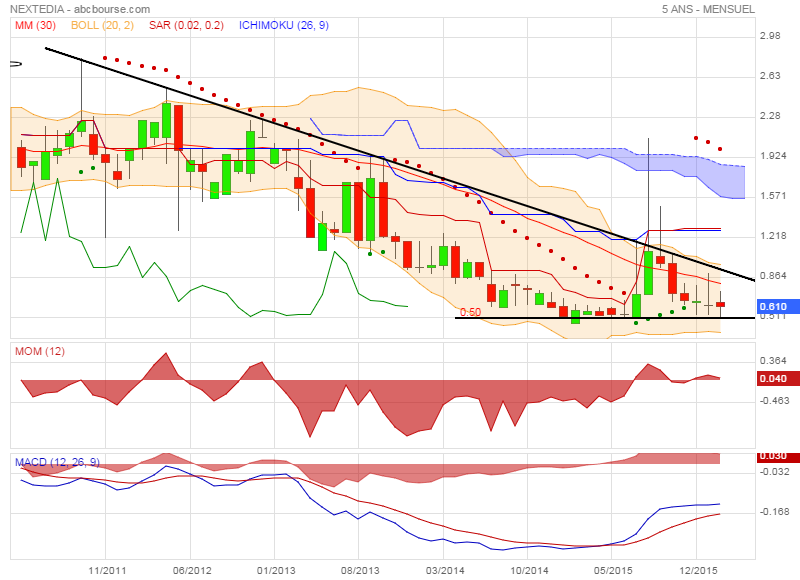Click the 1.571 price axis value

pyautogui.click(x=773, y=196)
